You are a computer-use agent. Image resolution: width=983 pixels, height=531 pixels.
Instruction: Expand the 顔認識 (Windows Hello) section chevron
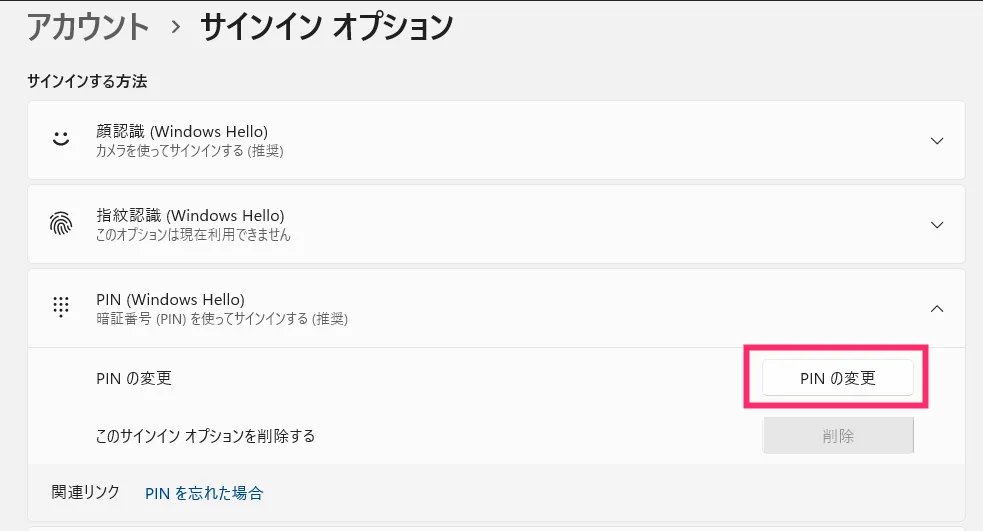click(x=937, y=141)
